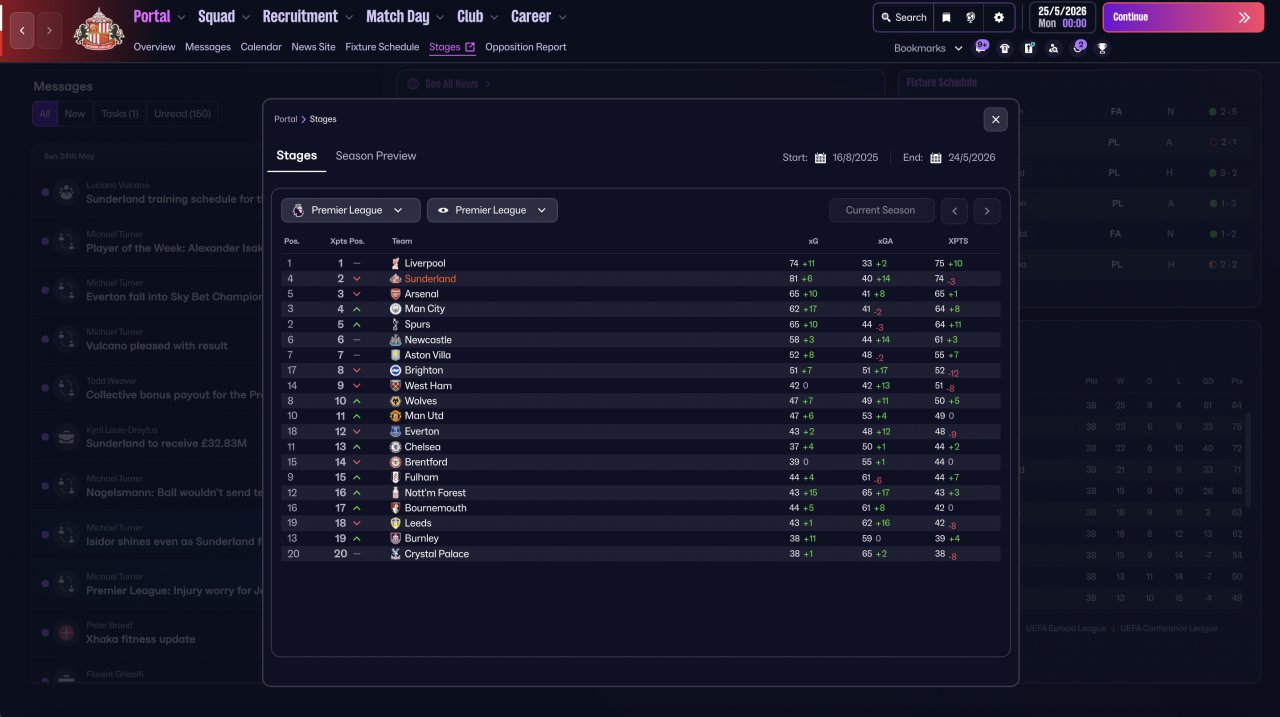This screenshot has height=717, width=1280.
Task: Open the Messages submenu item
Action: click(208, 47)
